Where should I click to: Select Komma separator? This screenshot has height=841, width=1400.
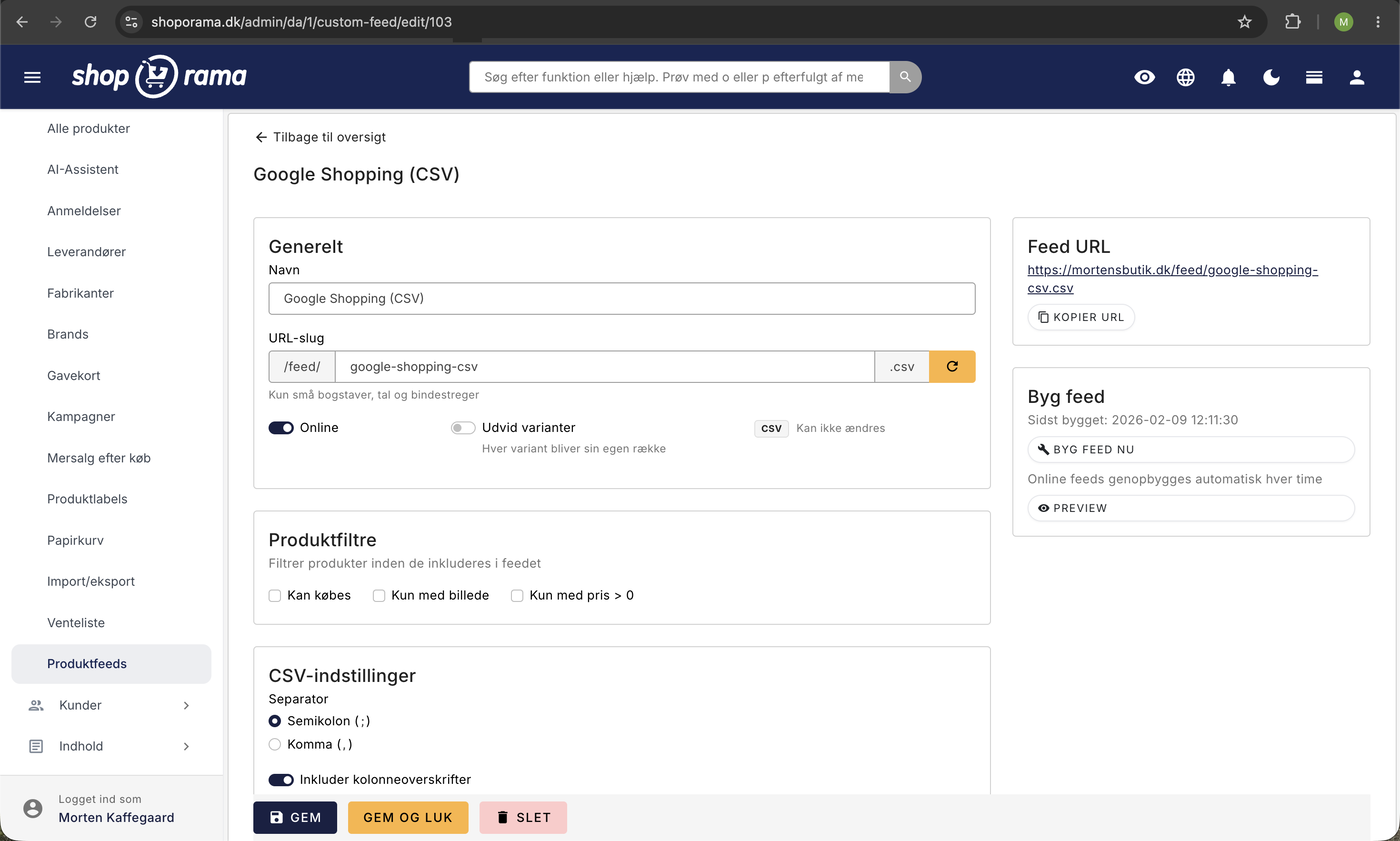tap(275, 745)
